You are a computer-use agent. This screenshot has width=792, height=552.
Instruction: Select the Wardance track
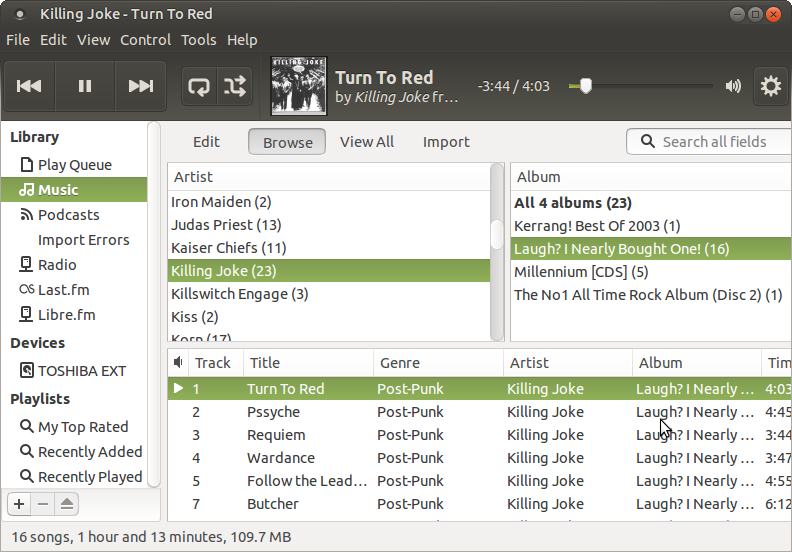[x=480, y=458]
